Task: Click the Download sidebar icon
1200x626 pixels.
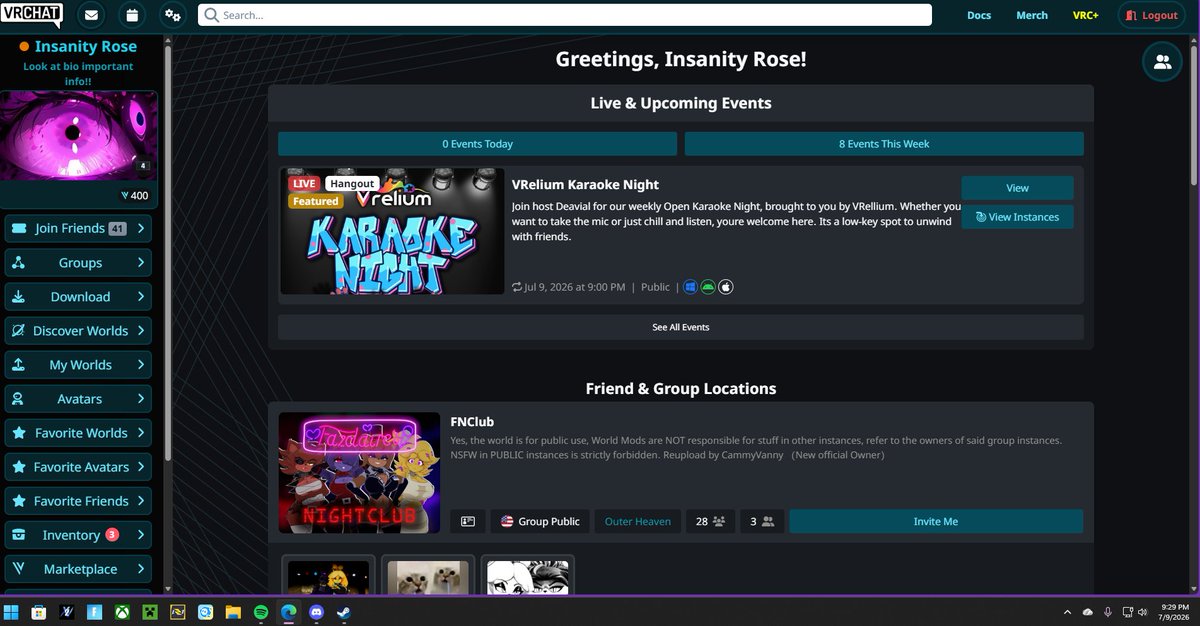Action: click(19, 297)
